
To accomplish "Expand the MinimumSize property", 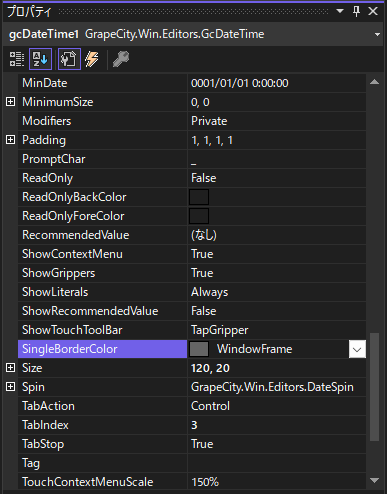I will coord(11,102).
